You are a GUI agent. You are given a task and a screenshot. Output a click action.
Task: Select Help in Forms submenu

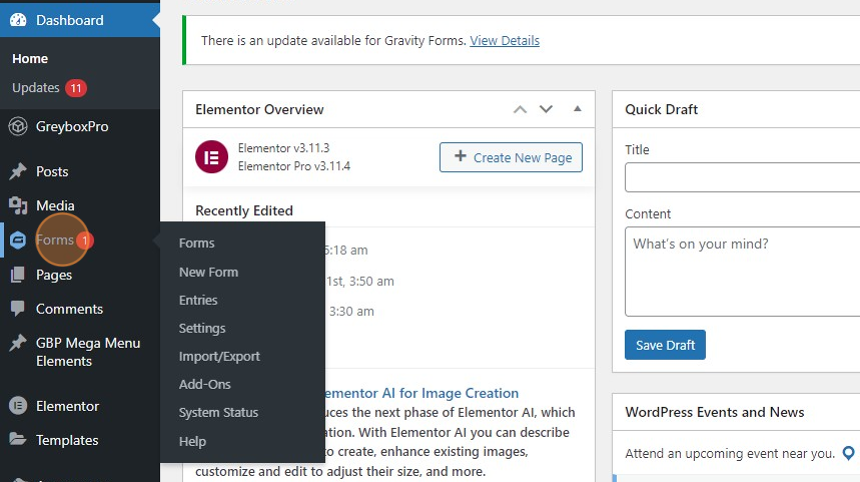click(x=193, y=441)
